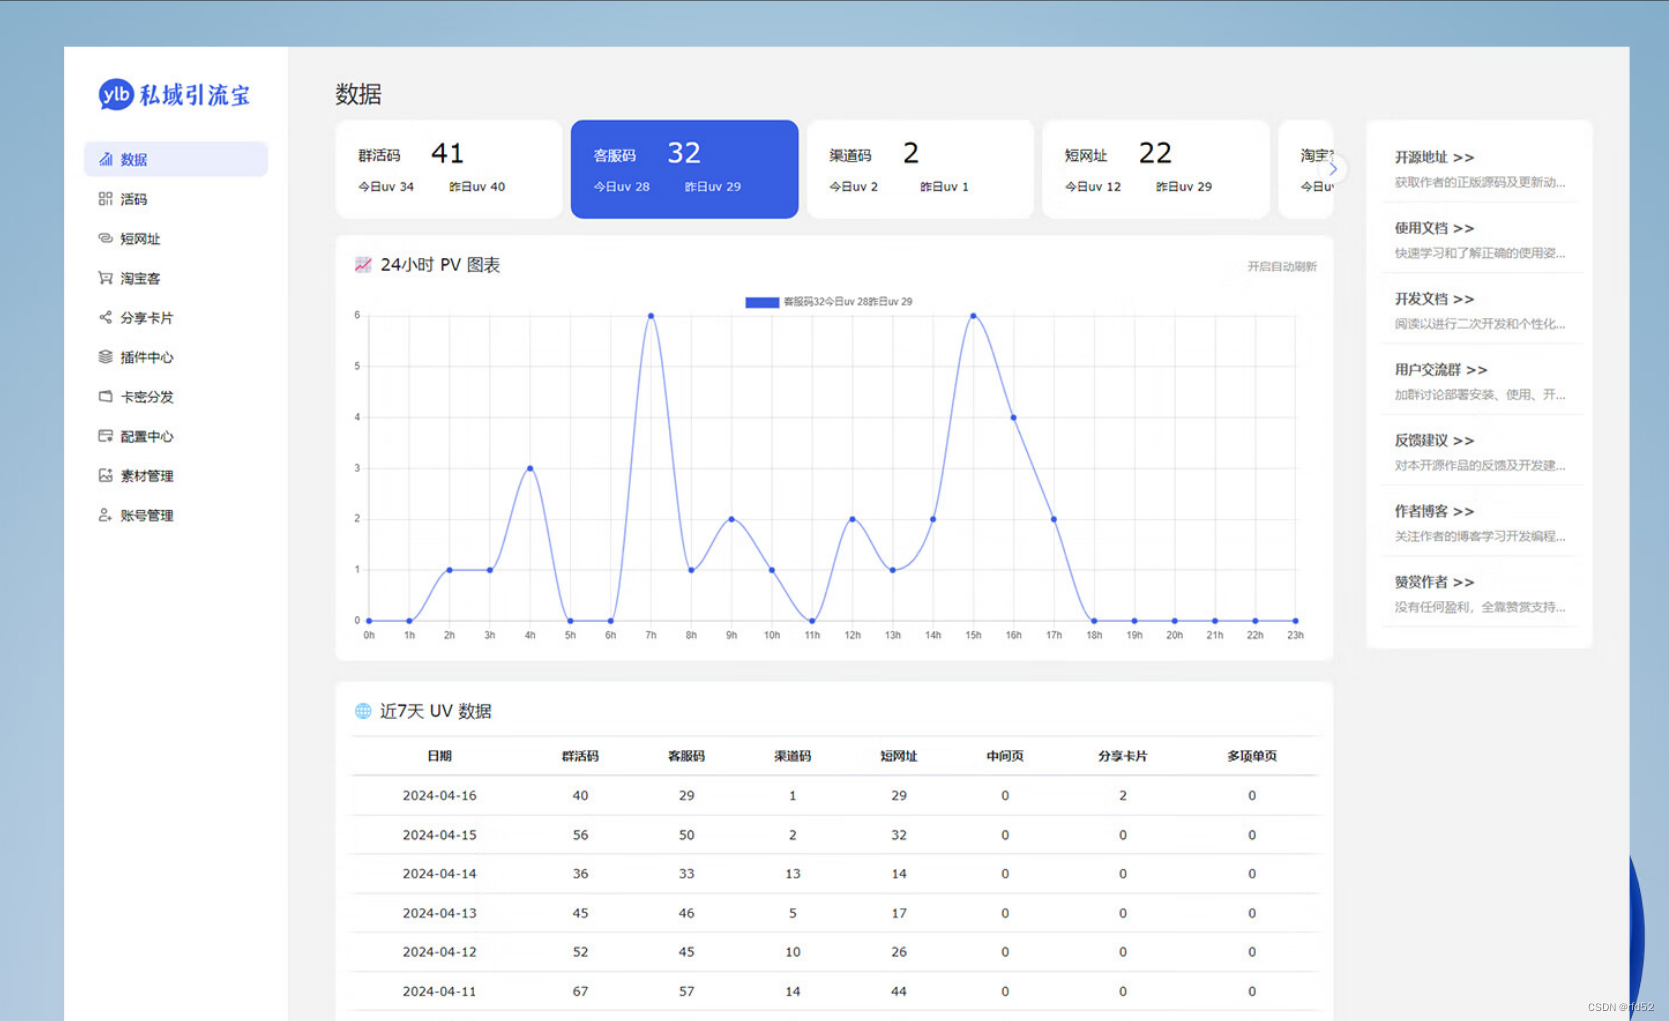The width and height of the screenshot is (1669, 1021).
Task: Click the settings icon beside 配置中心
Action: 105,436
